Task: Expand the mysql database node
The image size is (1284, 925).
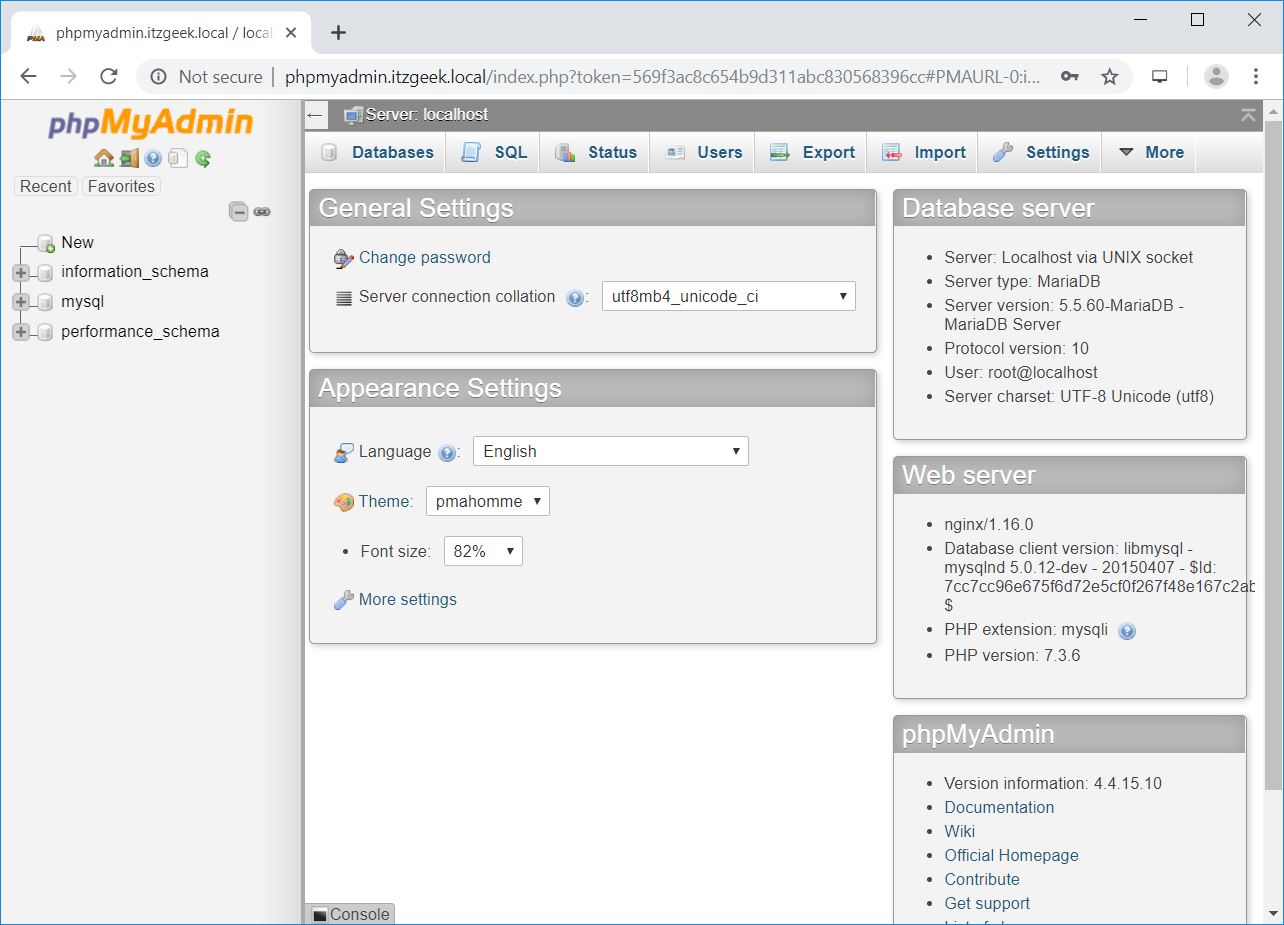Action: click(x=21, y=302)
